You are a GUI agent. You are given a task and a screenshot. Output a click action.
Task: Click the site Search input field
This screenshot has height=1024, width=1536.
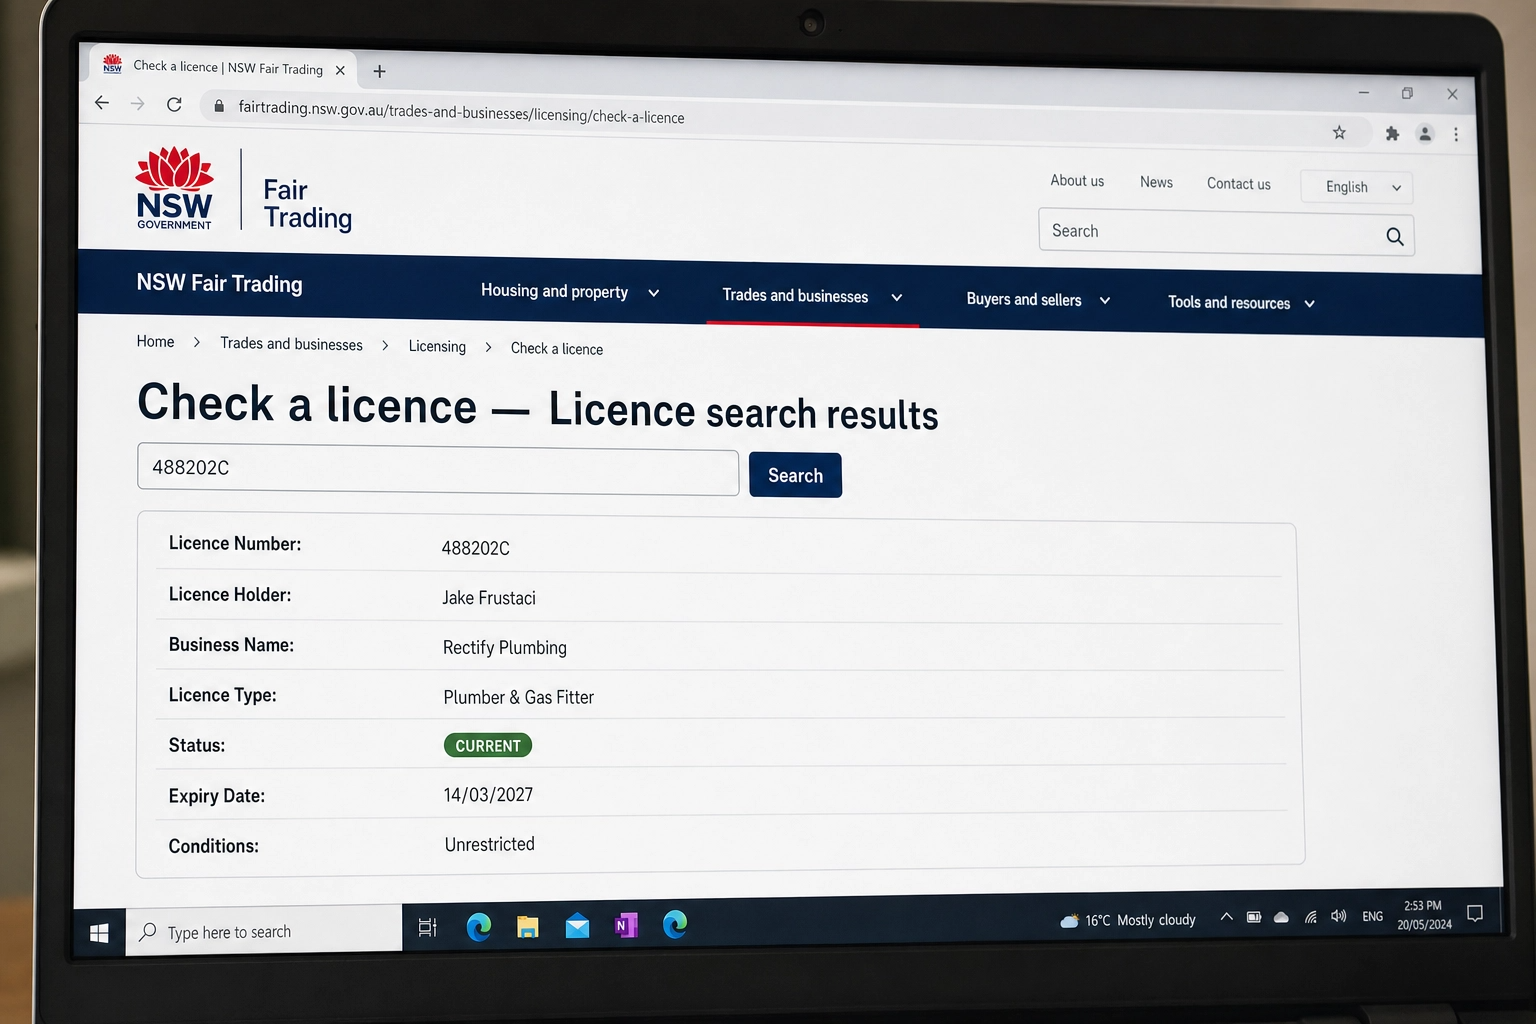1226,233
